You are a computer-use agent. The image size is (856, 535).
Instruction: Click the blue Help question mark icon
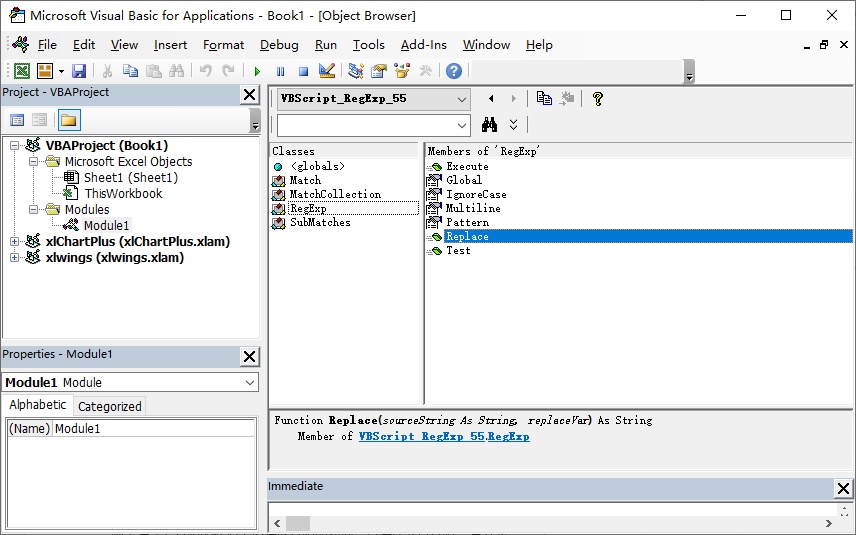[454, 71]
